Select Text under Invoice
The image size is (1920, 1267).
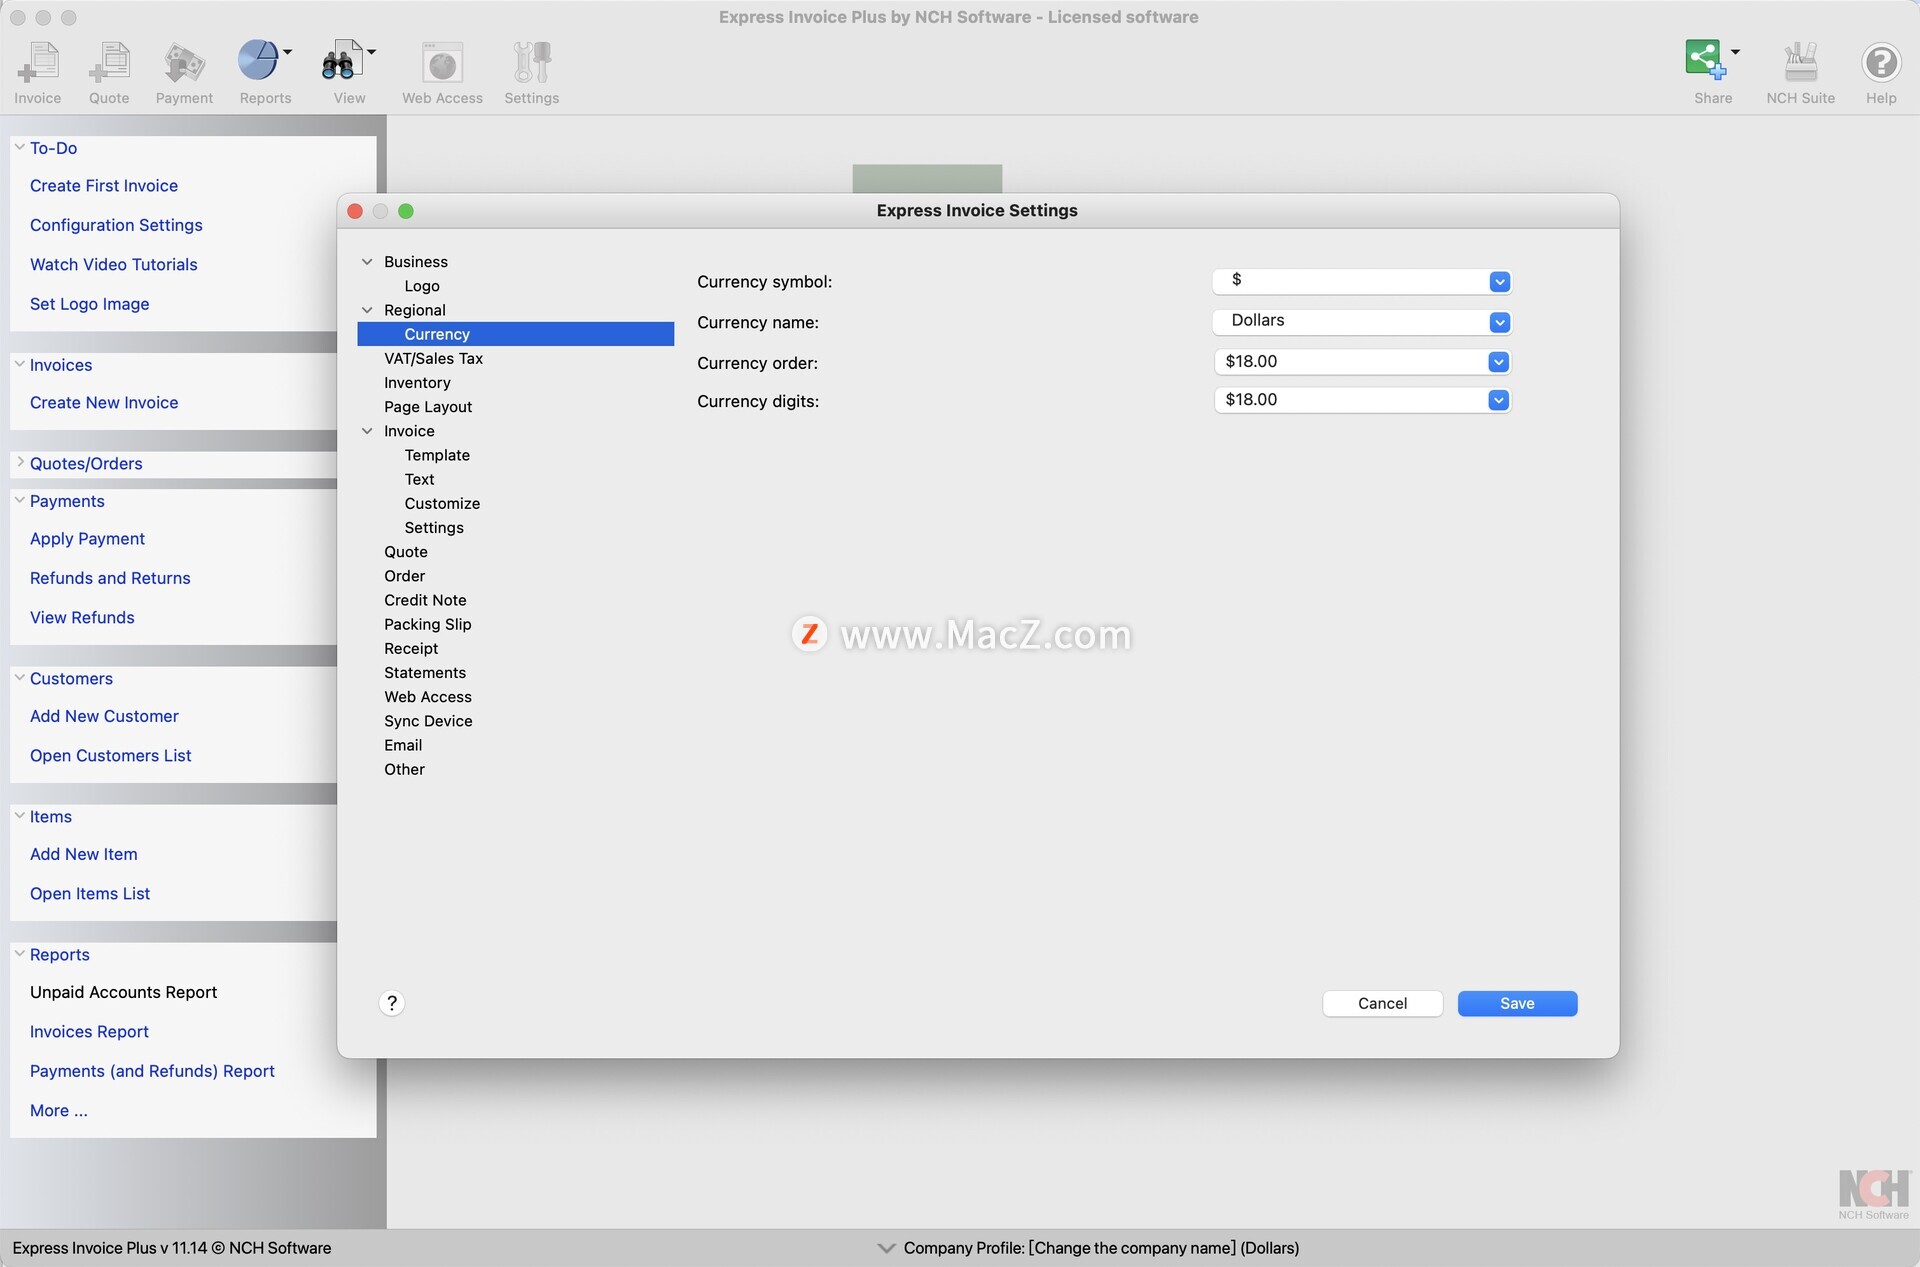point(419,479)
